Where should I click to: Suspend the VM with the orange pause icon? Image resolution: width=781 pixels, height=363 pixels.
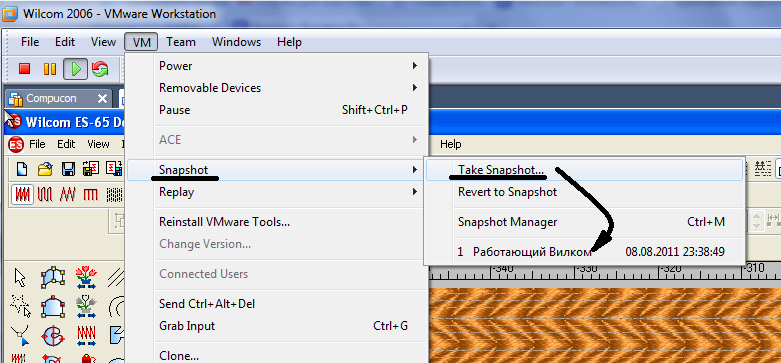click(50, 68)
